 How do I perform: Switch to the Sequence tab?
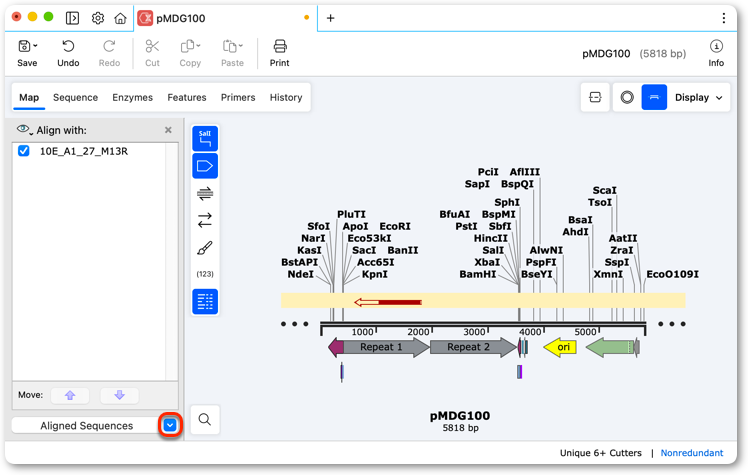tap(75, 98)
